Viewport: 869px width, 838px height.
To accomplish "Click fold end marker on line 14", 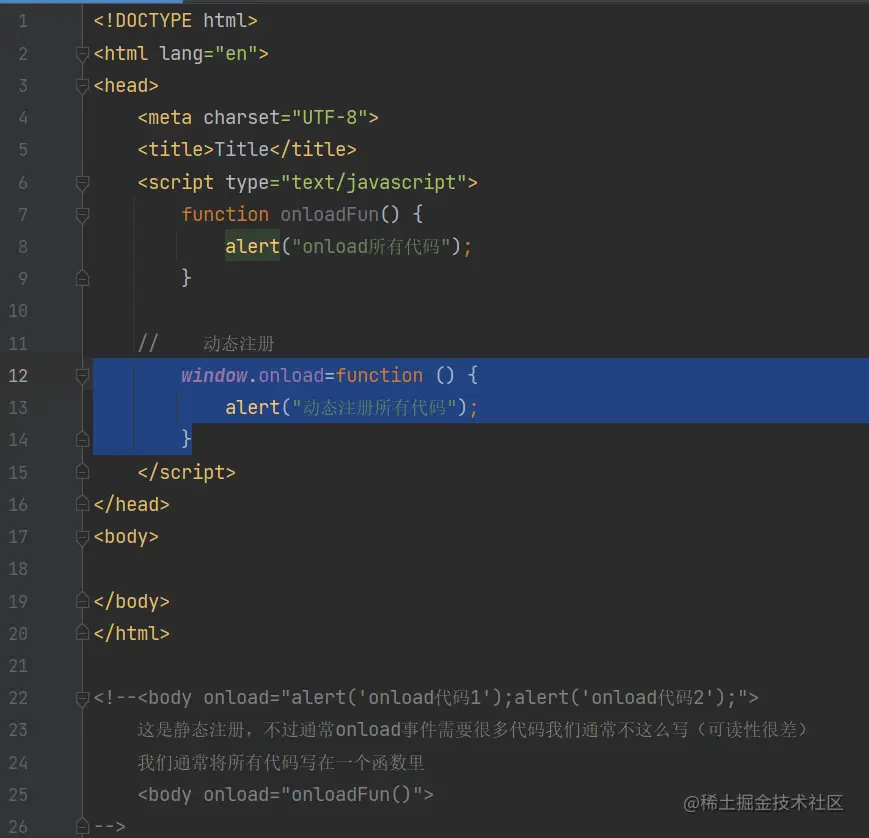I will click(x=82, y=440).
